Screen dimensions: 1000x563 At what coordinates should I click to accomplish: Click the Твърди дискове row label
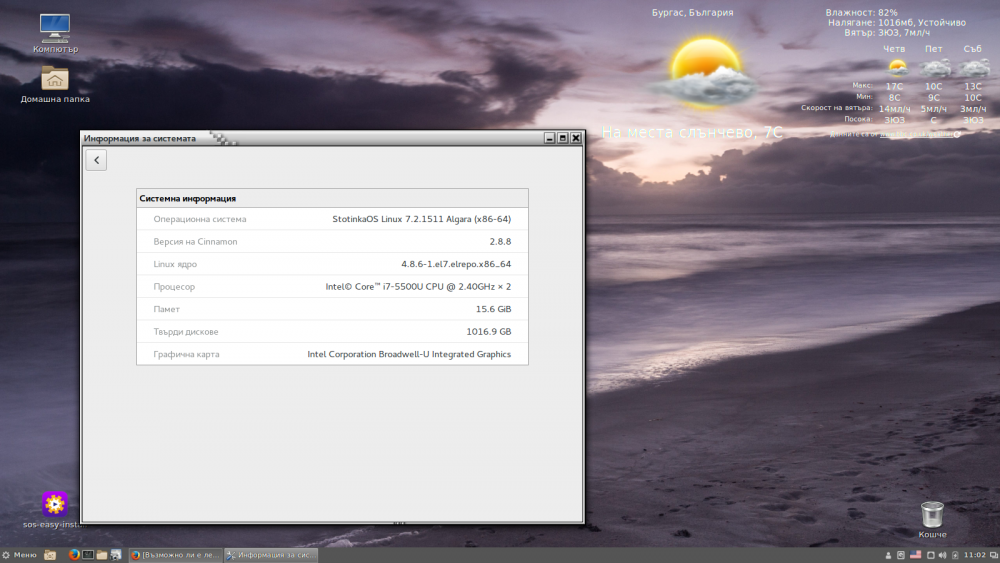(186, 332)
